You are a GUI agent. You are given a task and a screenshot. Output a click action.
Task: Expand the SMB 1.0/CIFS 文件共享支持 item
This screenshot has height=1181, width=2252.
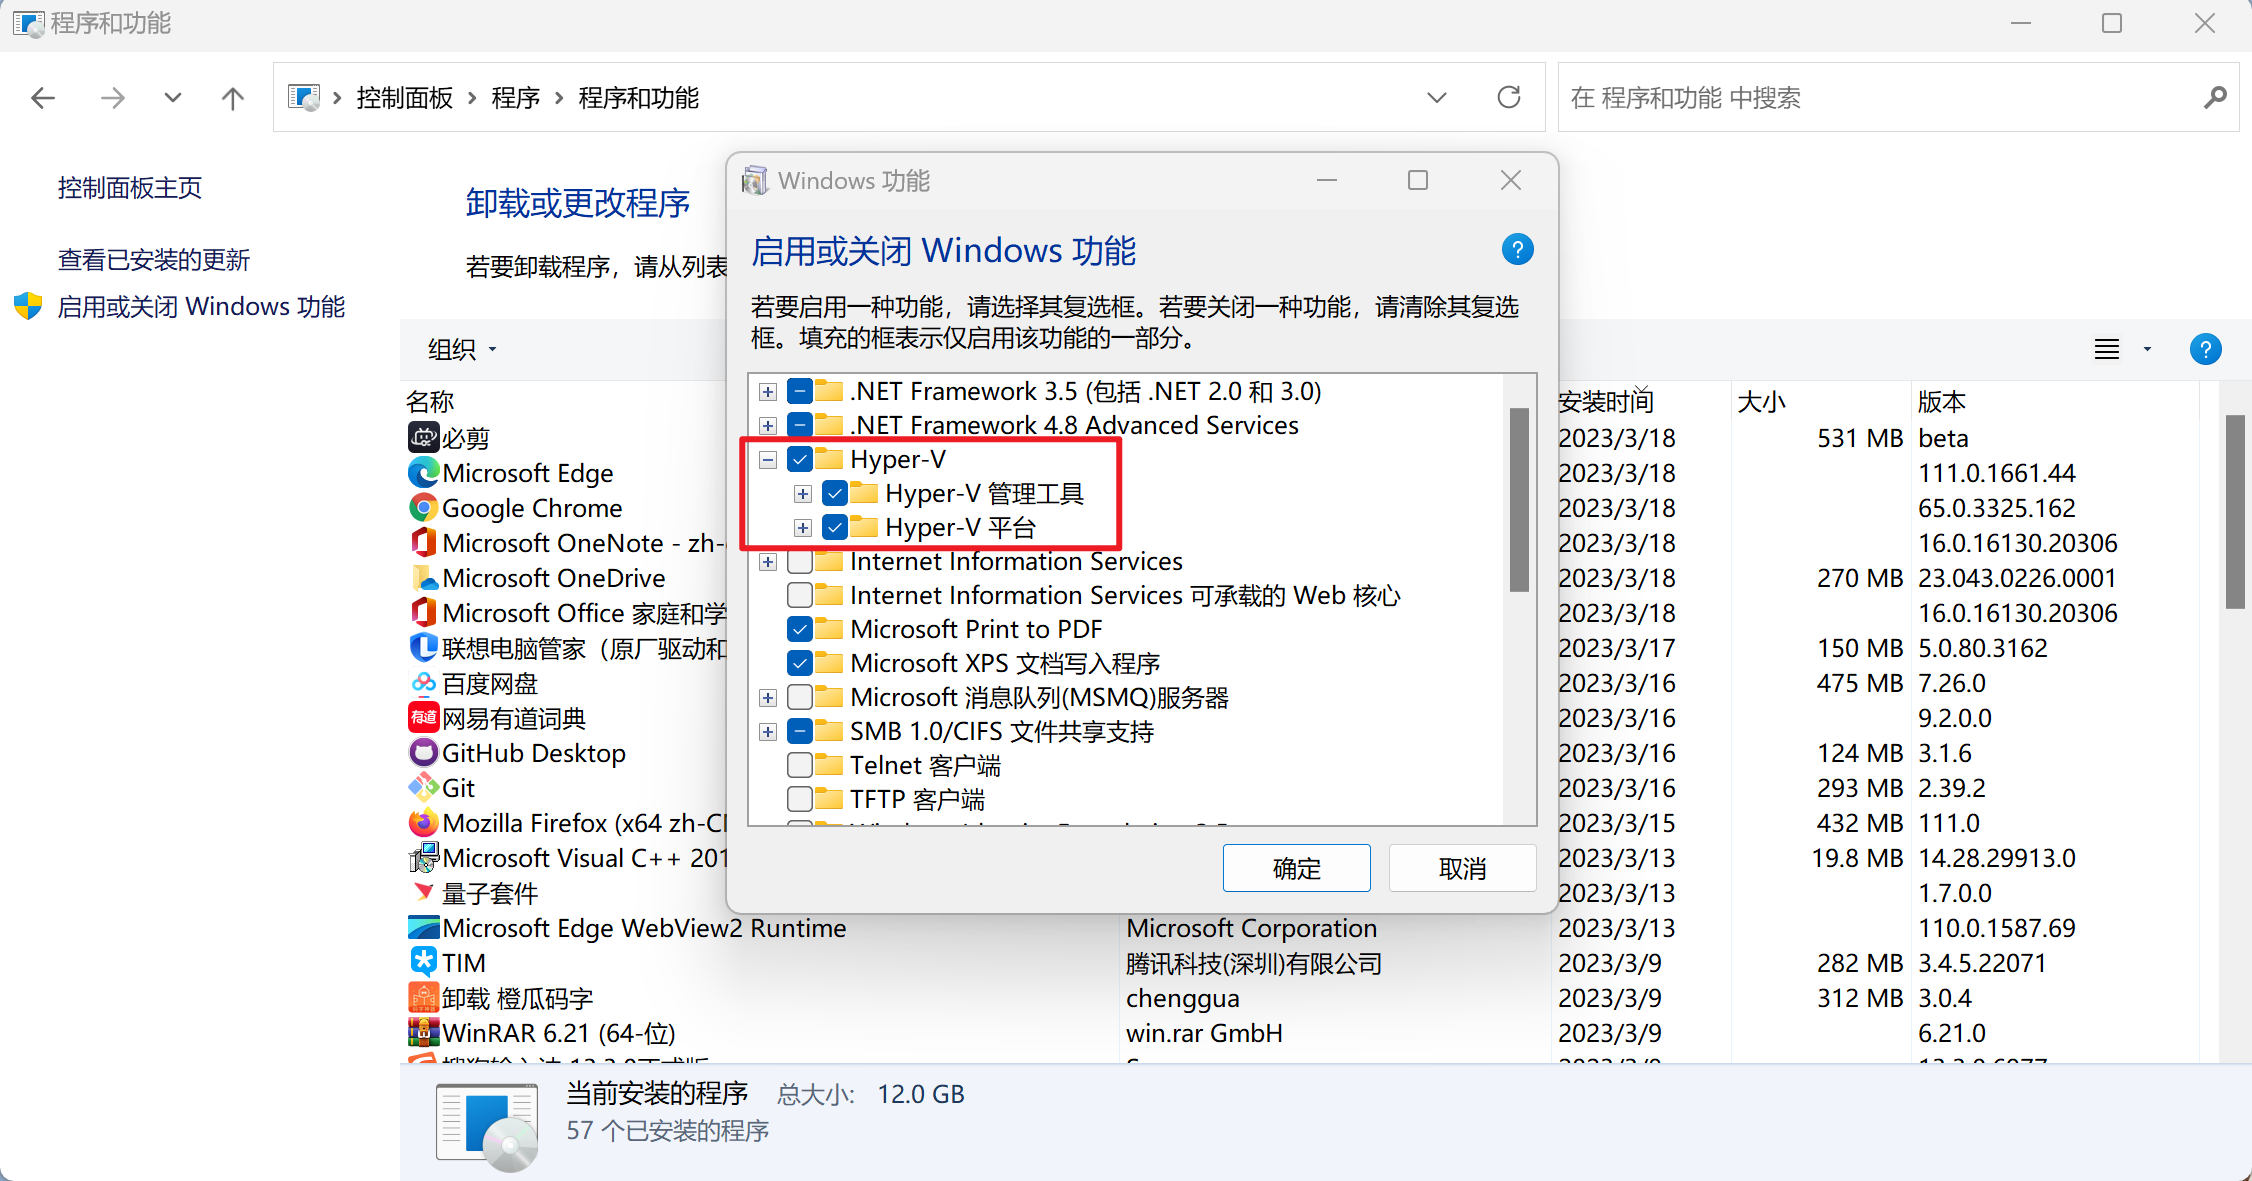tap(769, 731)
